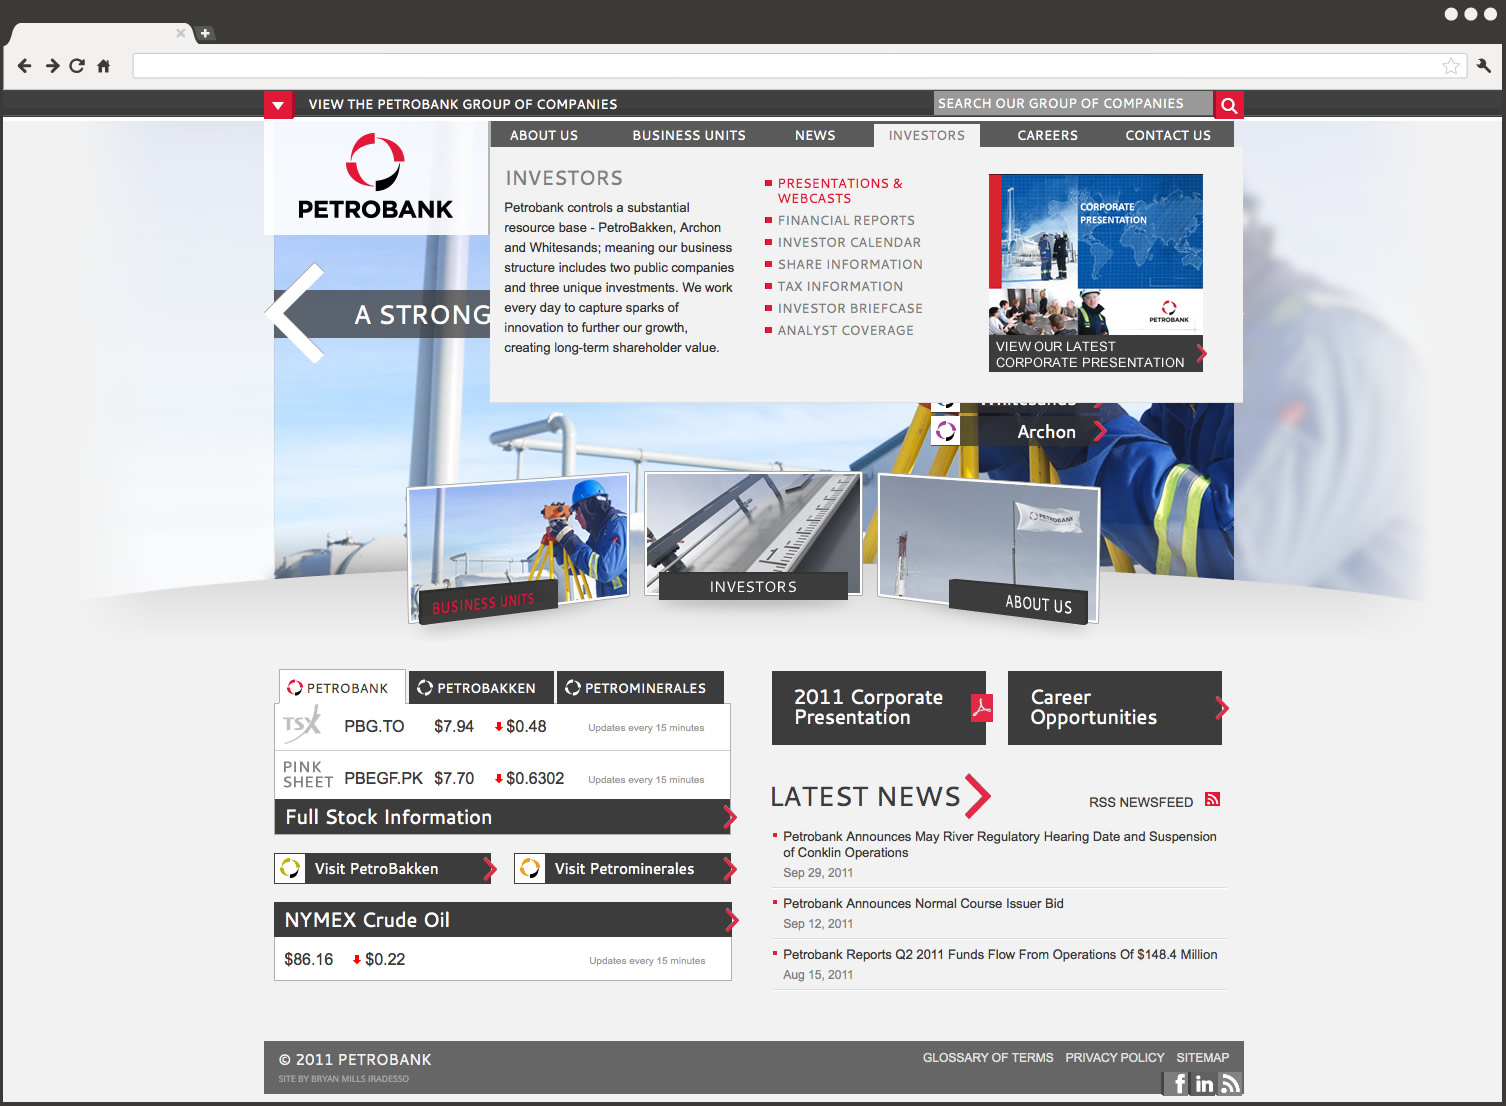Click the Visit Petrominerales button

point(624,869)
